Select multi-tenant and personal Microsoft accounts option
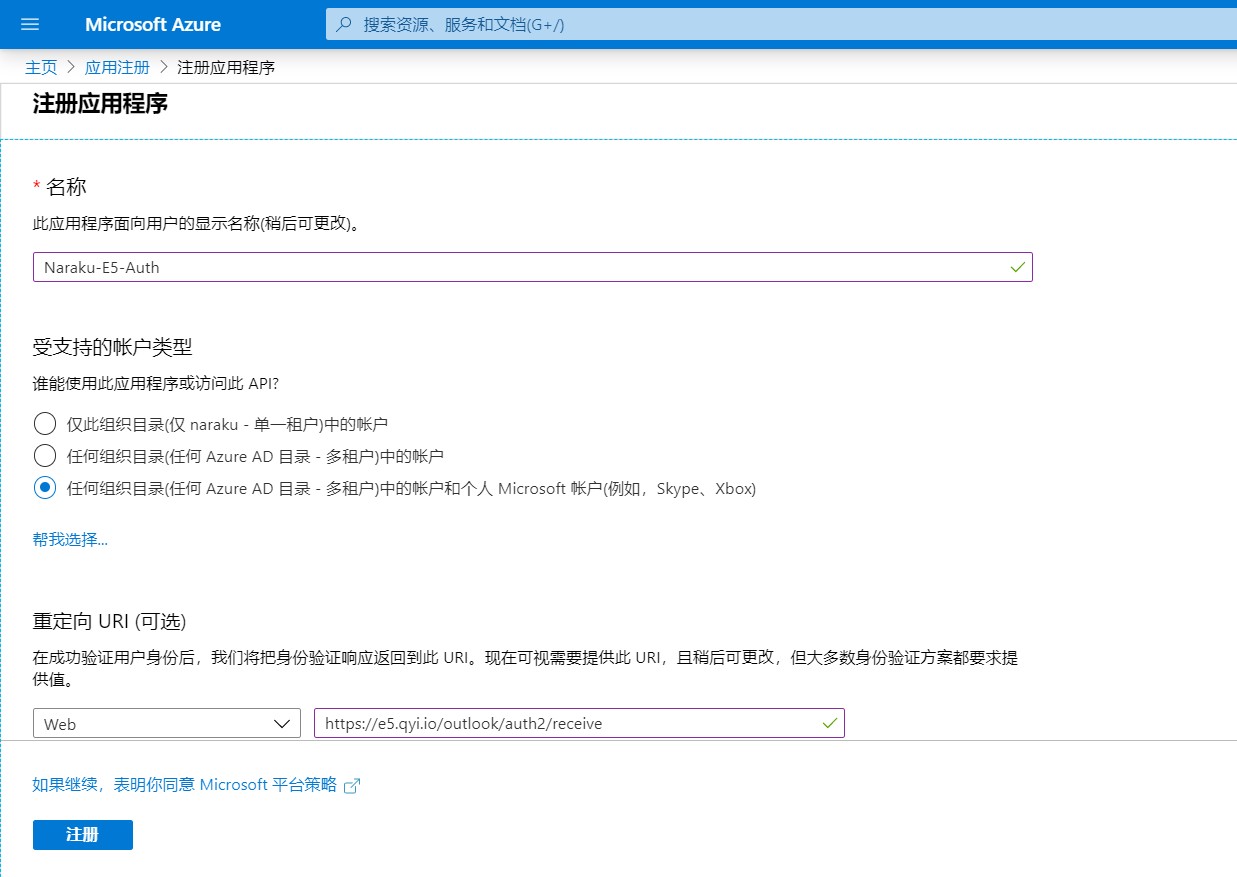This screenshot has height=877, width=1237. (44, 488)
